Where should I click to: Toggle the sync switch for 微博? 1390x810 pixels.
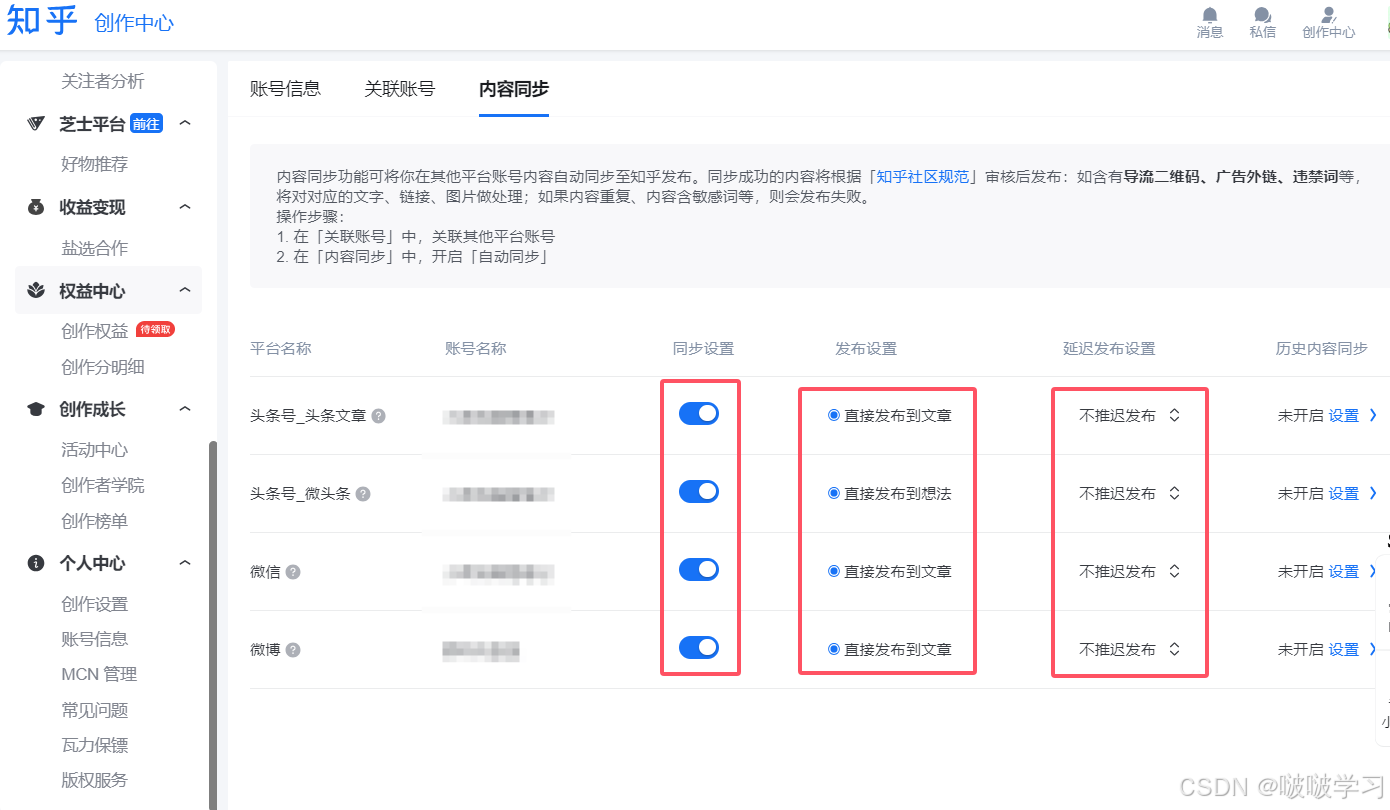[x=699, y=647]
